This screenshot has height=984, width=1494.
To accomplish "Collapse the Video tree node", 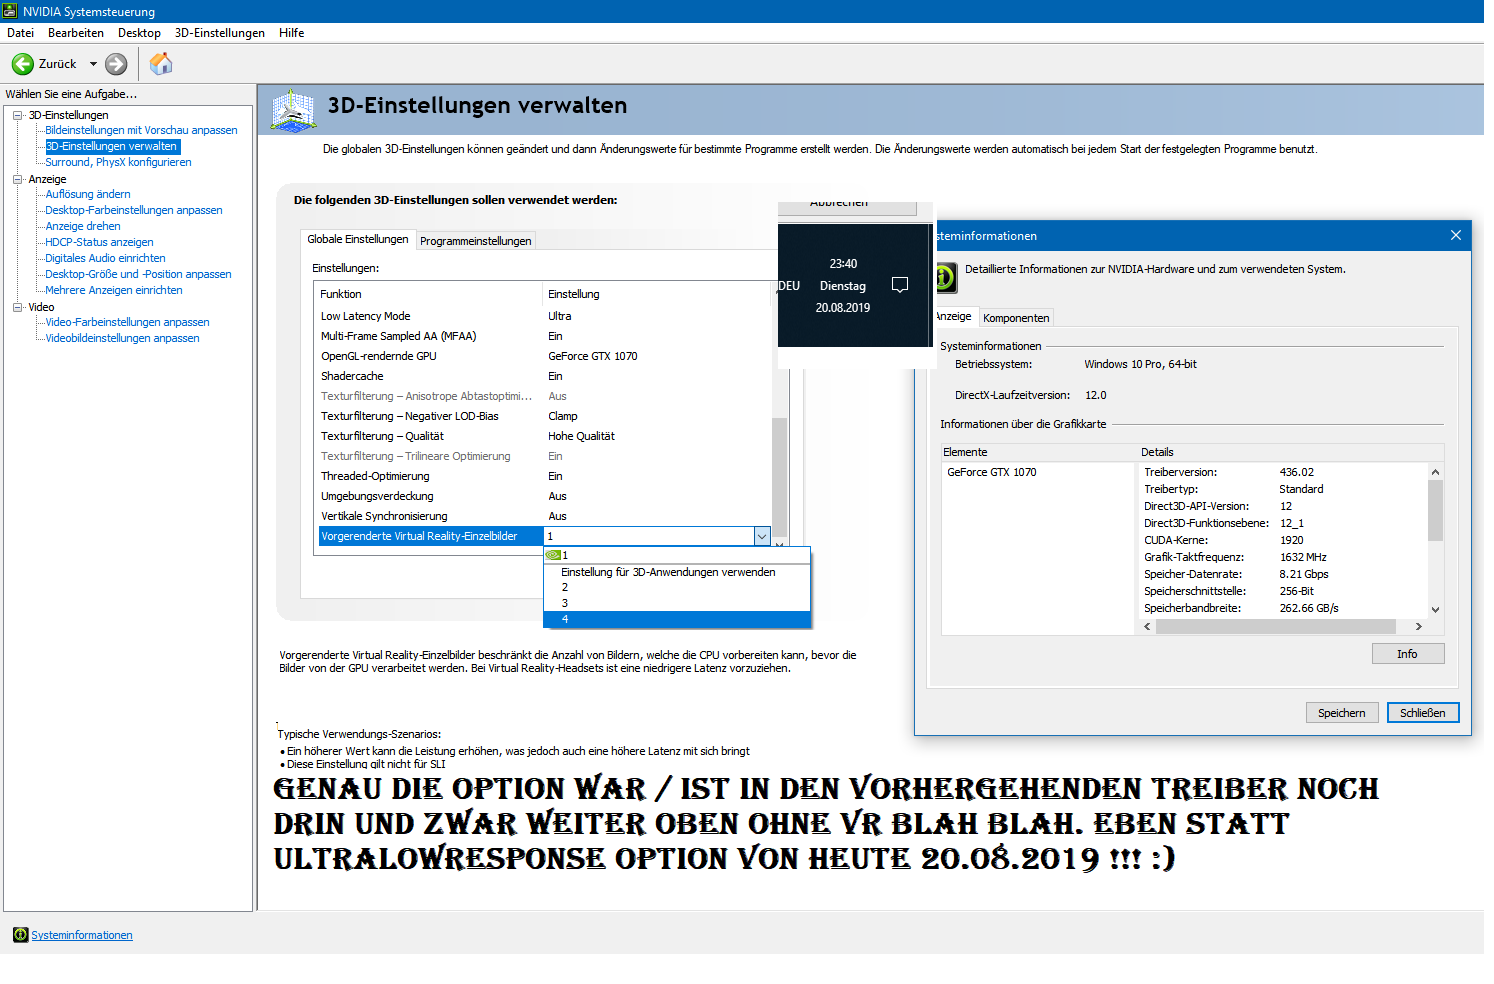I will pyautogui.click(x=18, y=307).
